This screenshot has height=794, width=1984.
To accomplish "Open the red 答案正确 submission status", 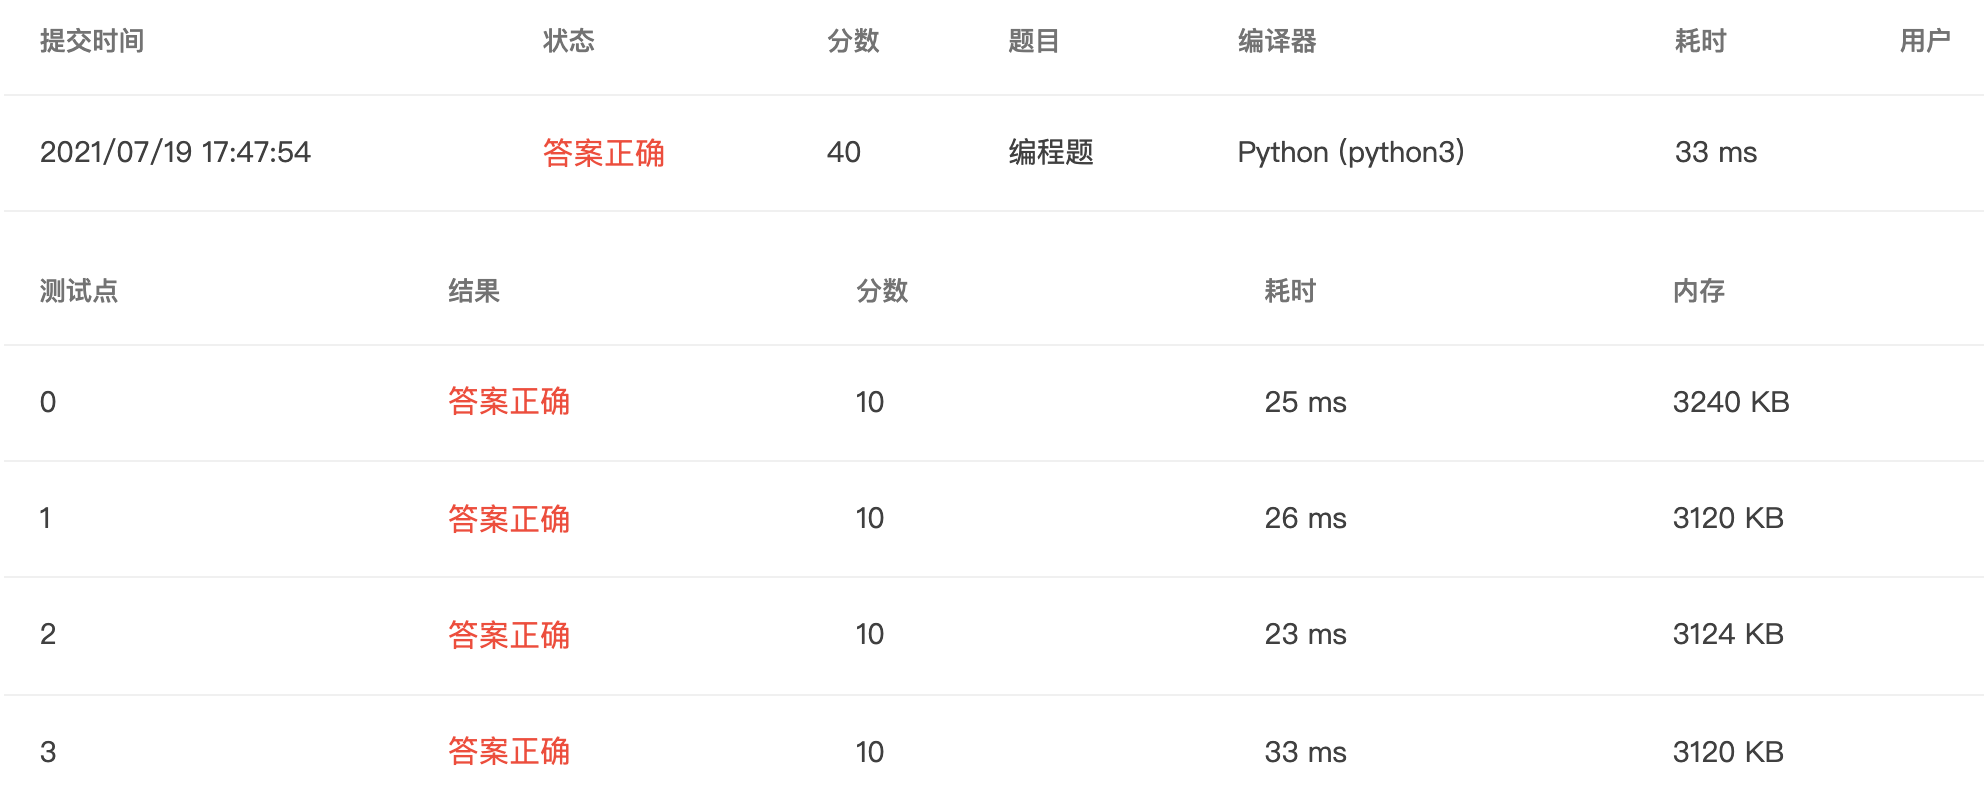I will pos(604,152).
